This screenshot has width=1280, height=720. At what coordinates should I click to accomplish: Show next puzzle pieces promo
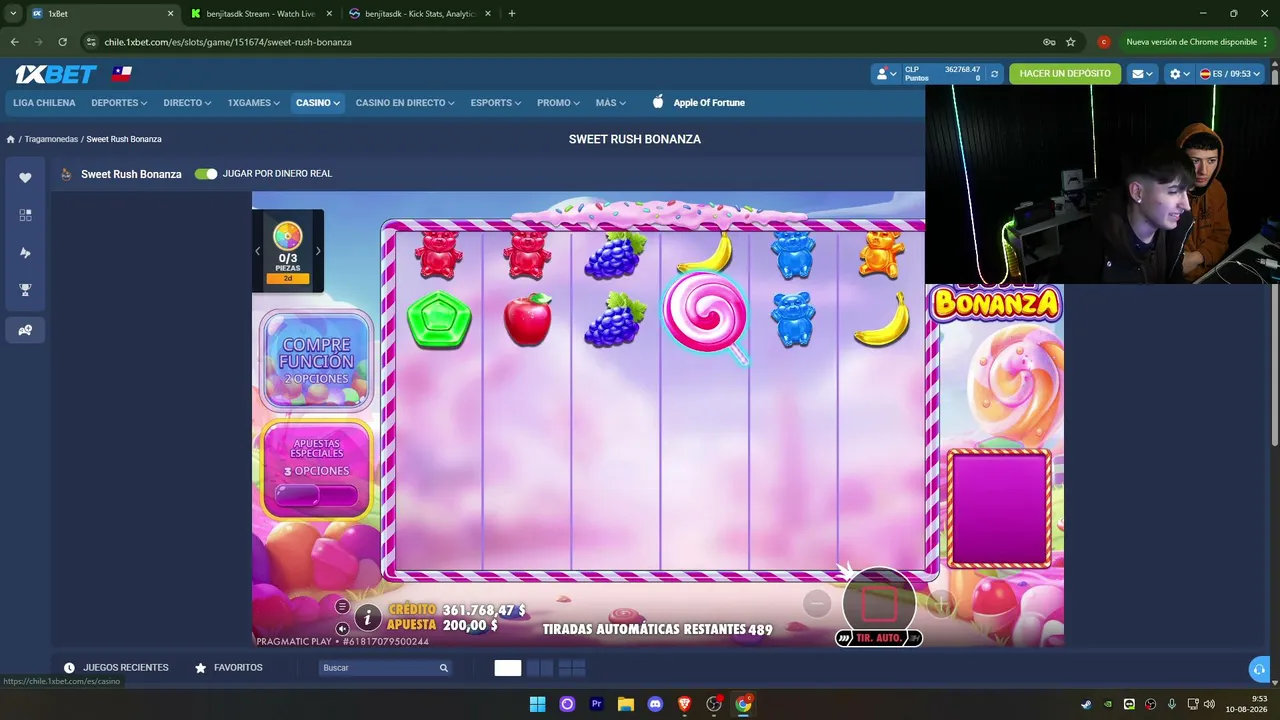click(x=318, y=251)
